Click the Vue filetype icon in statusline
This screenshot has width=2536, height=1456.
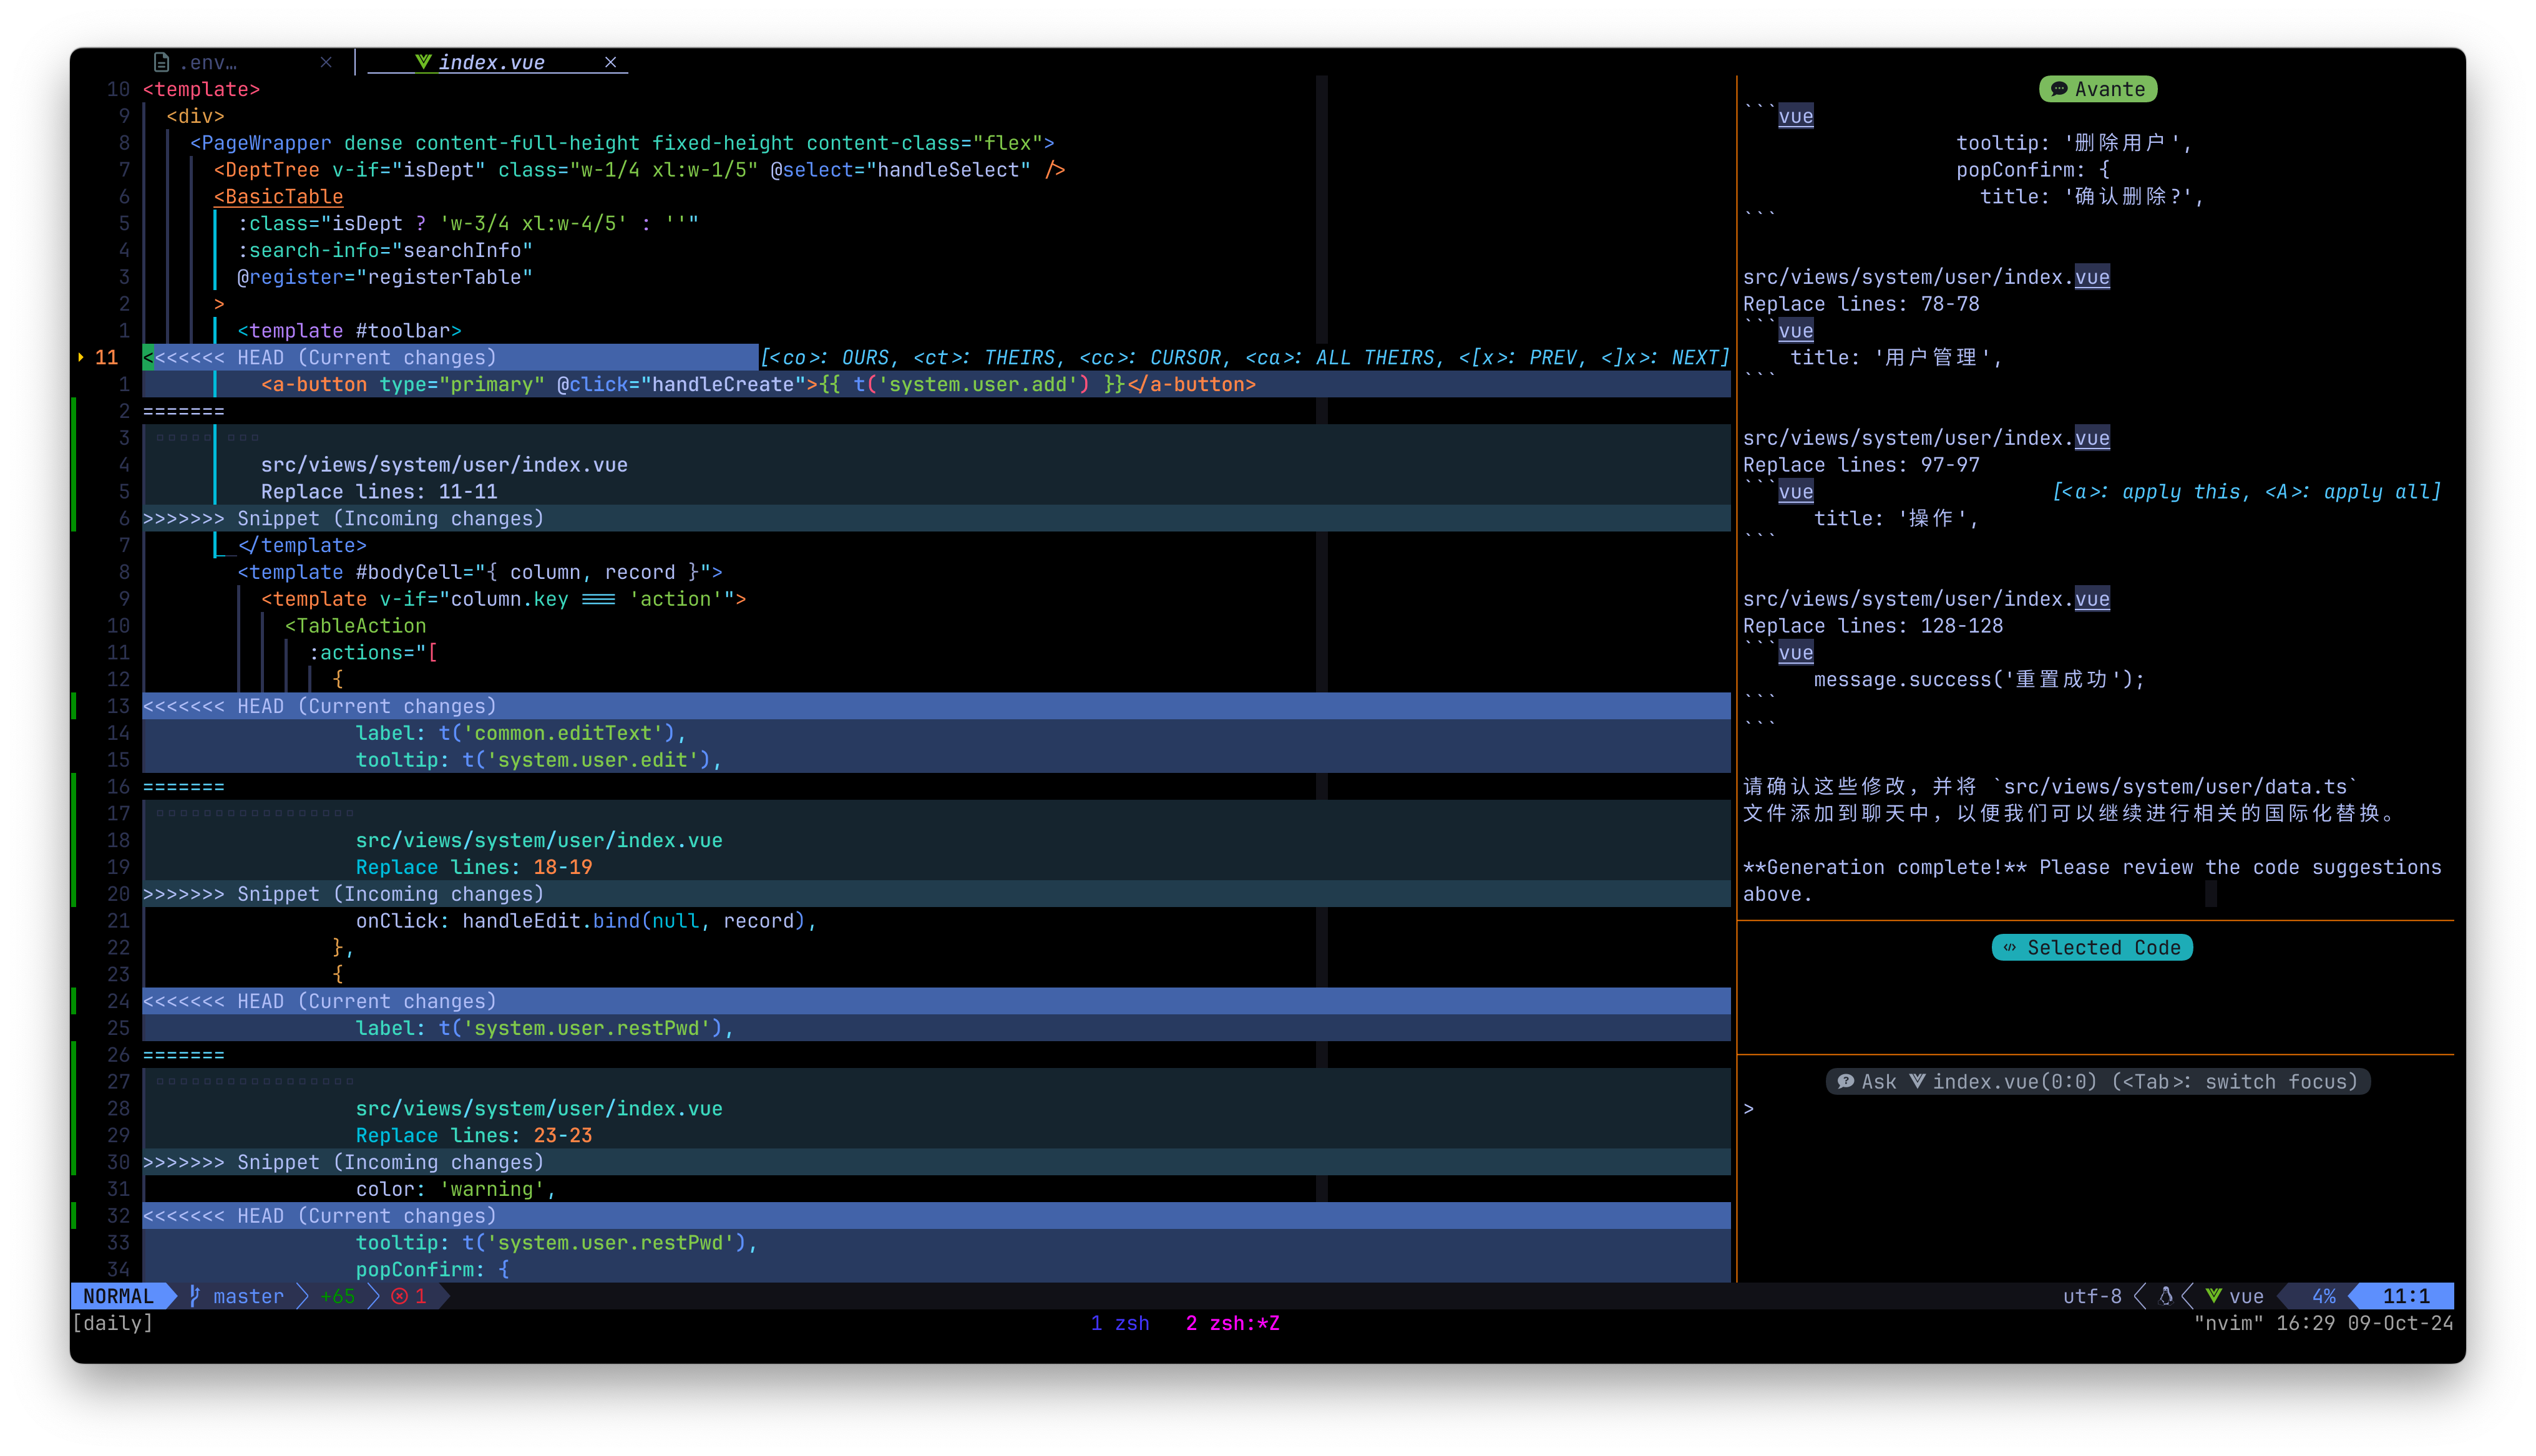pyautogui.click(x=2214, y=1296)
